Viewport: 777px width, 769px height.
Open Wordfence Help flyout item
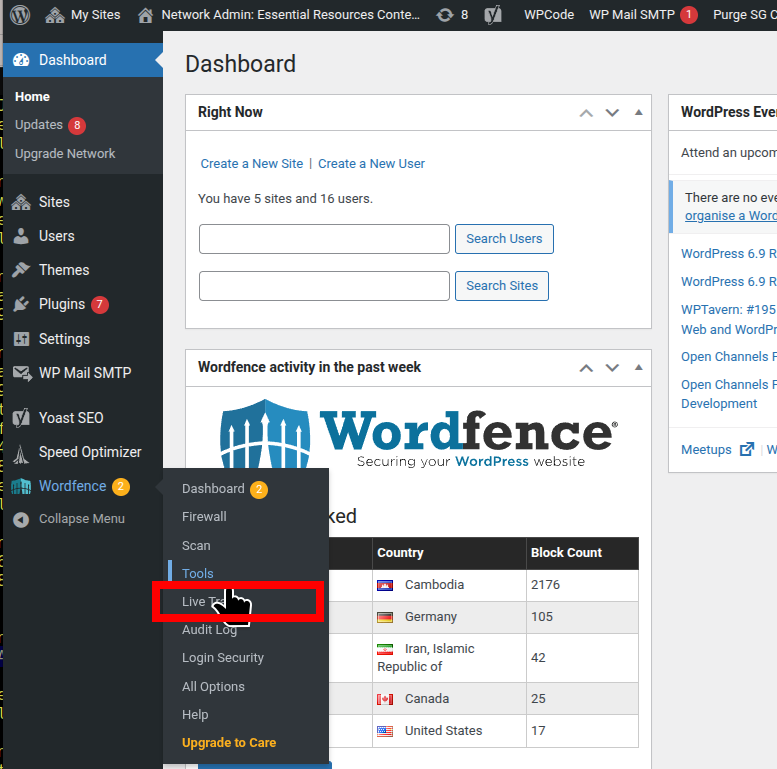click(x=195, y=714)
